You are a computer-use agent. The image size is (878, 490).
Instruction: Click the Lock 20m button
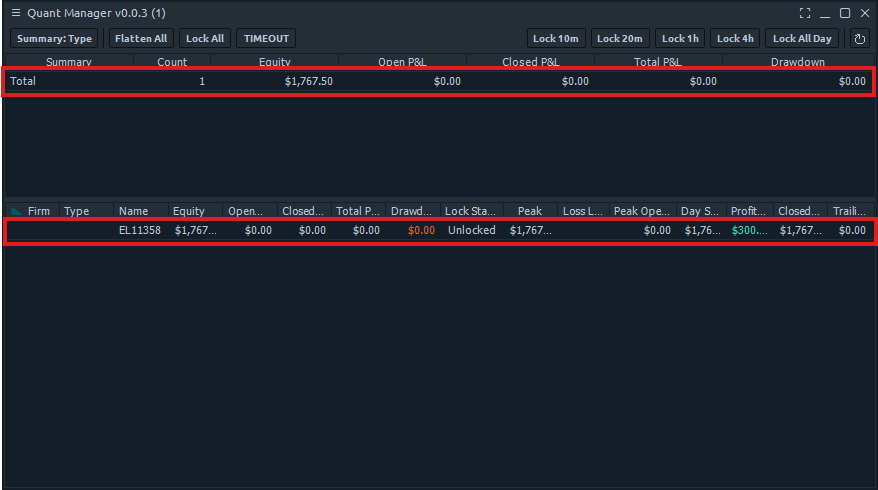[x=620, y=39]
